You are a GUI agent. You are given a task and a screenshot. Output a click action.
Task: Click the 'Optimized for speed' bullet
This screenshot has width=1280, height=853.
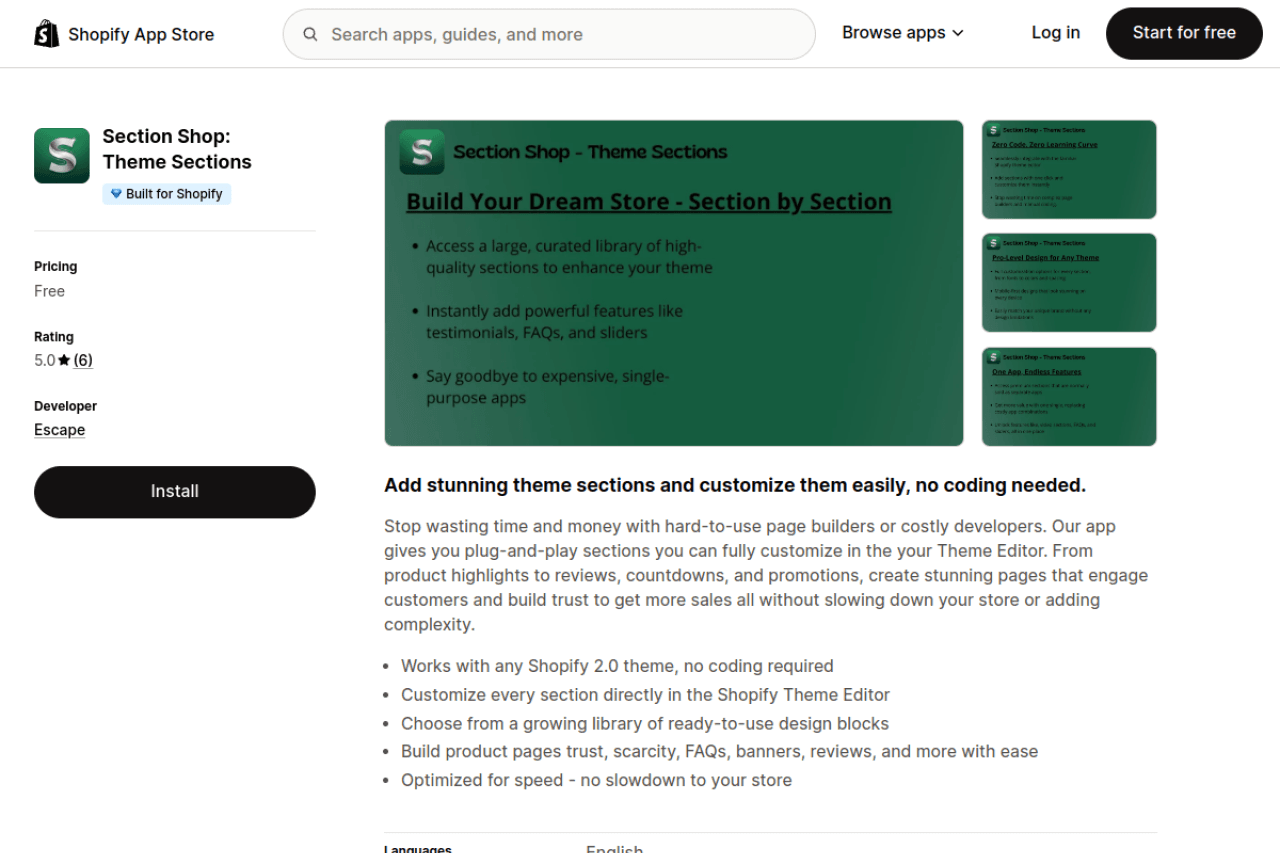tap(596, 780)
